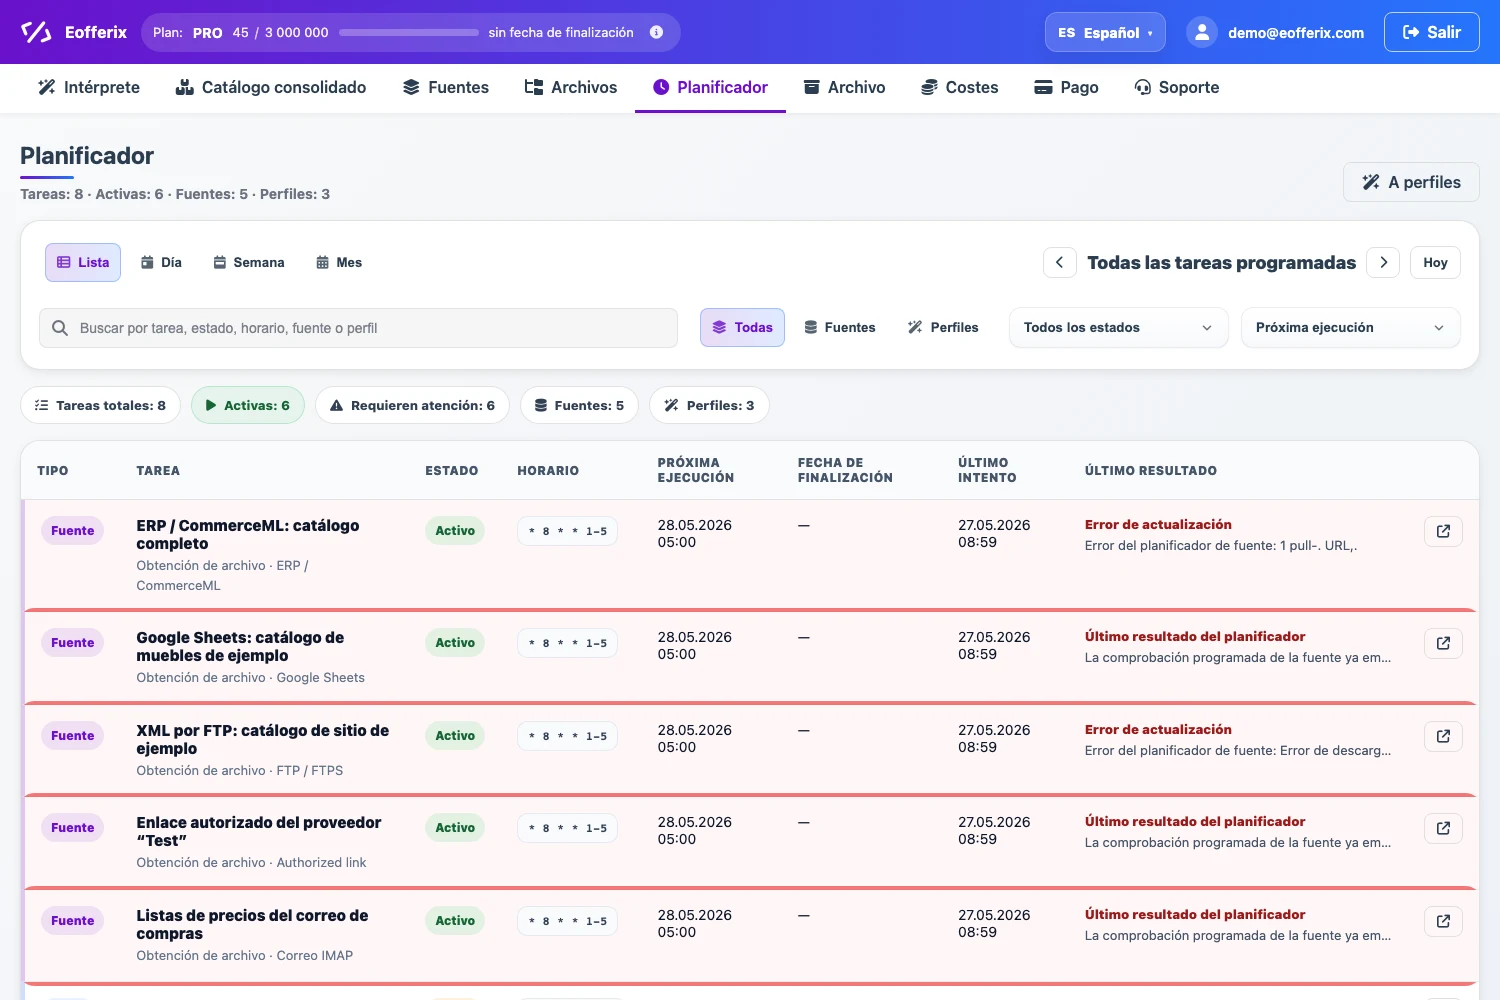This screenshot has height=1000, width=1500.
Task: Click the plan usage progress bar
Action: click(x=409, y=32)
